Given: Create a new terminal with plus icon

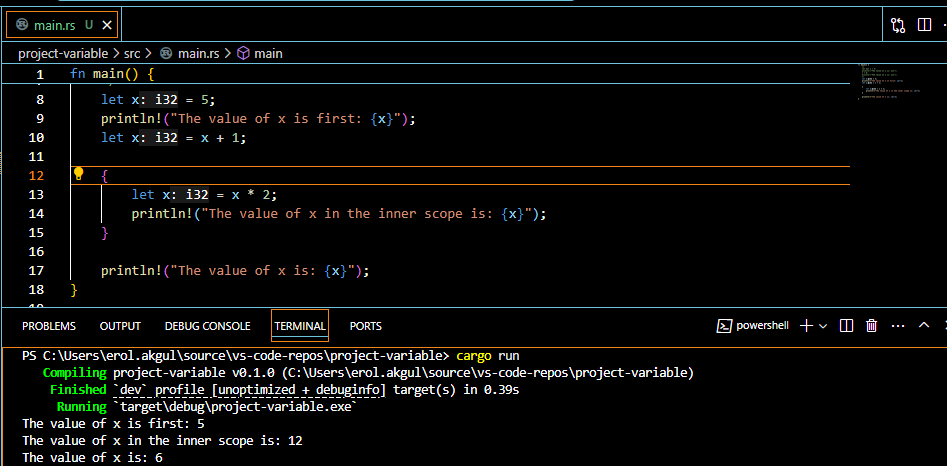Looking at the screenshot, I should 807,326.
